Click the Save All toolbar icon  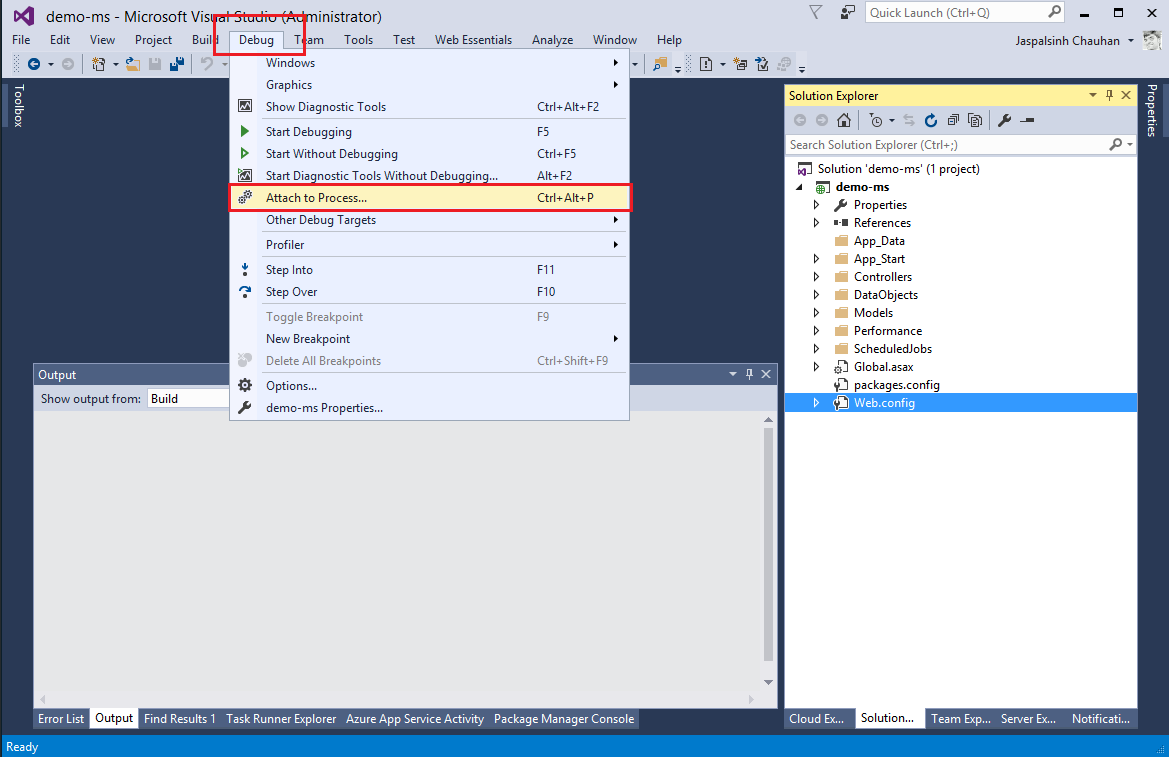[x=177, y=64]
